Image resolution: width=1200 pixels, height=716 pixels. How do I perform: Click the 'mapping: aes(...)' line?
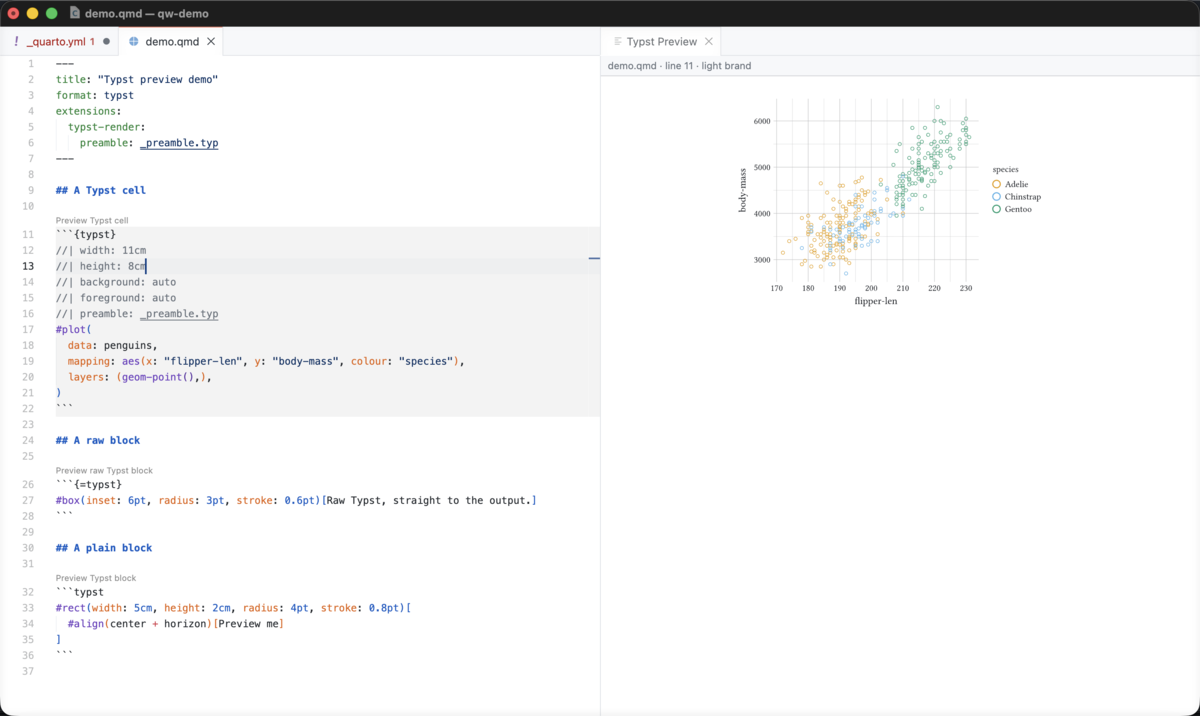click(x=266, y=362)
